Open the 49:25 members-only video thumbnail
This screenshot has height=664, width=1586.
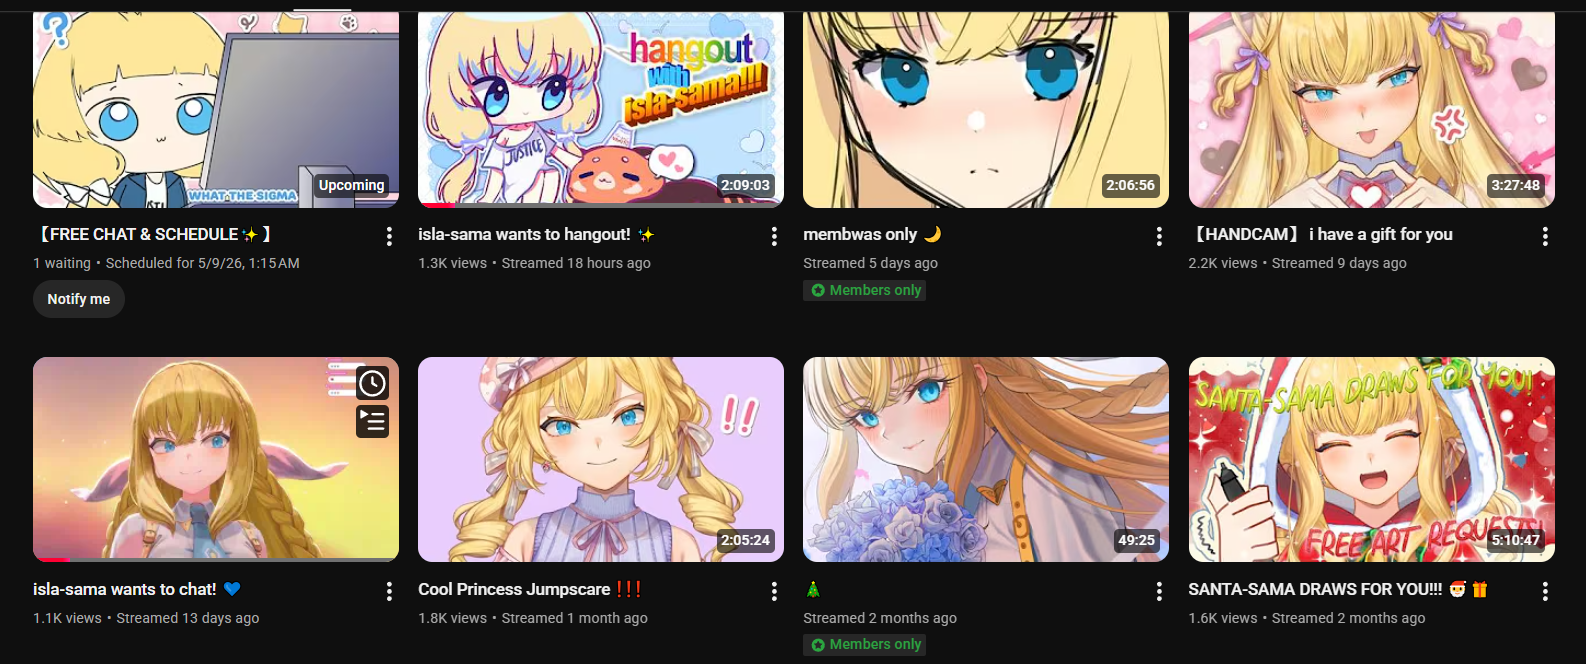tap(986, 459)
